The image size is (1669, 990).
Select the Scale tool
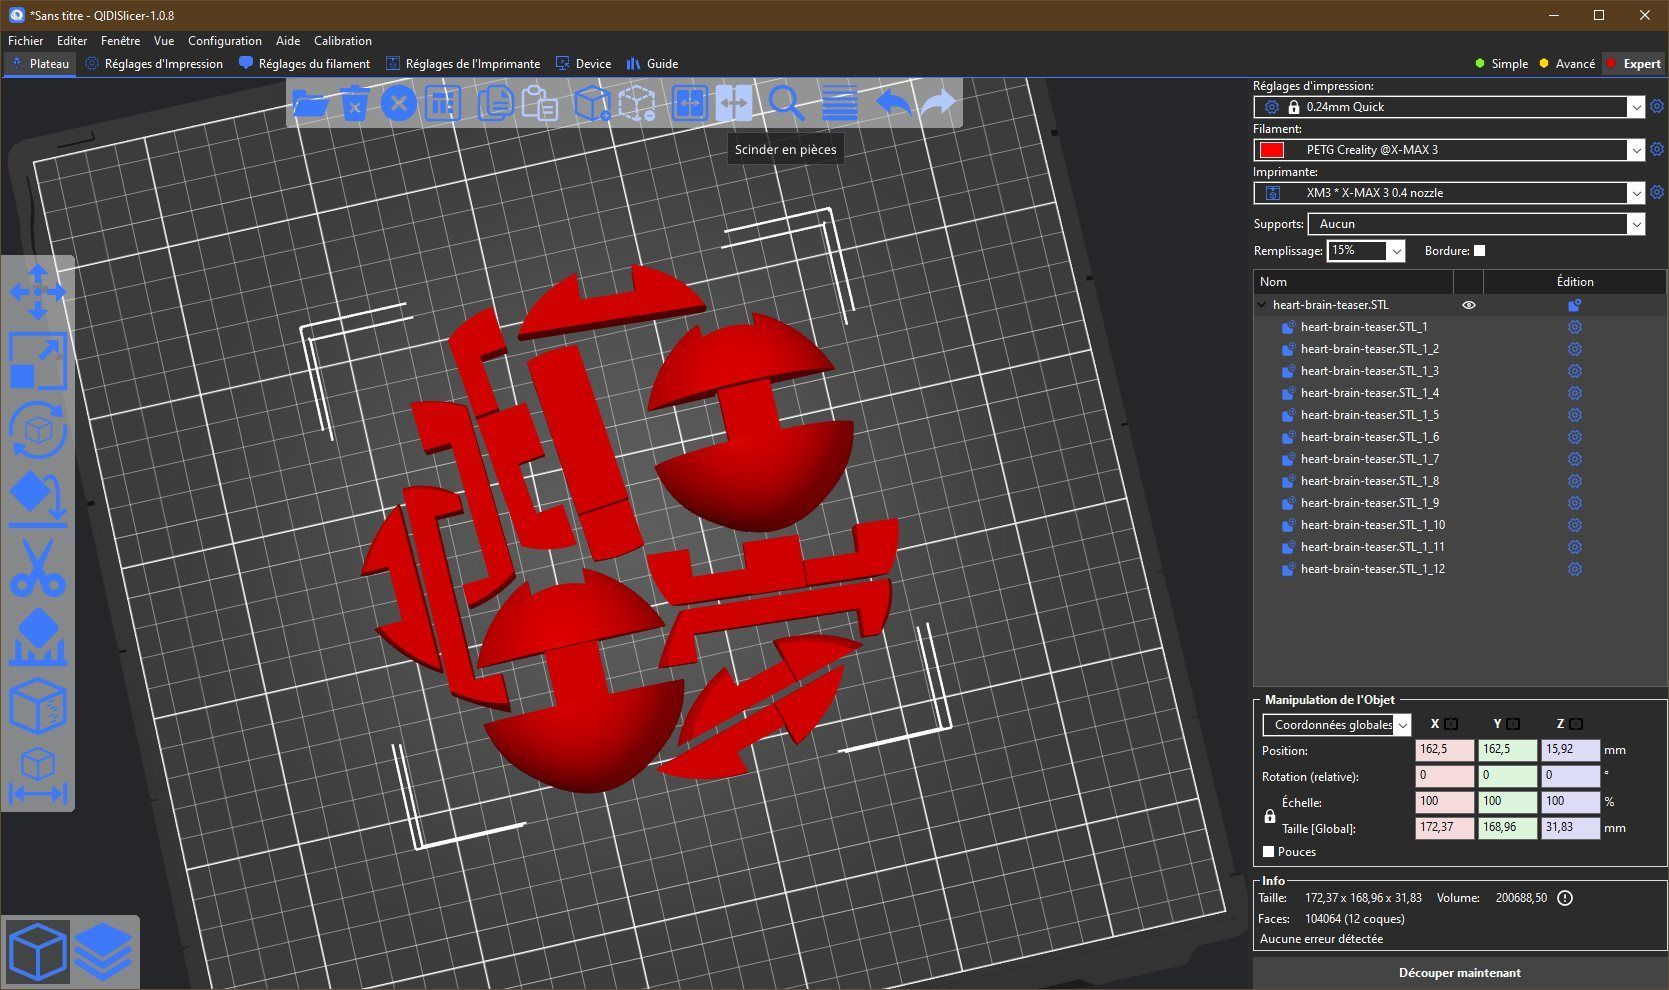click(x=37, y=361)
